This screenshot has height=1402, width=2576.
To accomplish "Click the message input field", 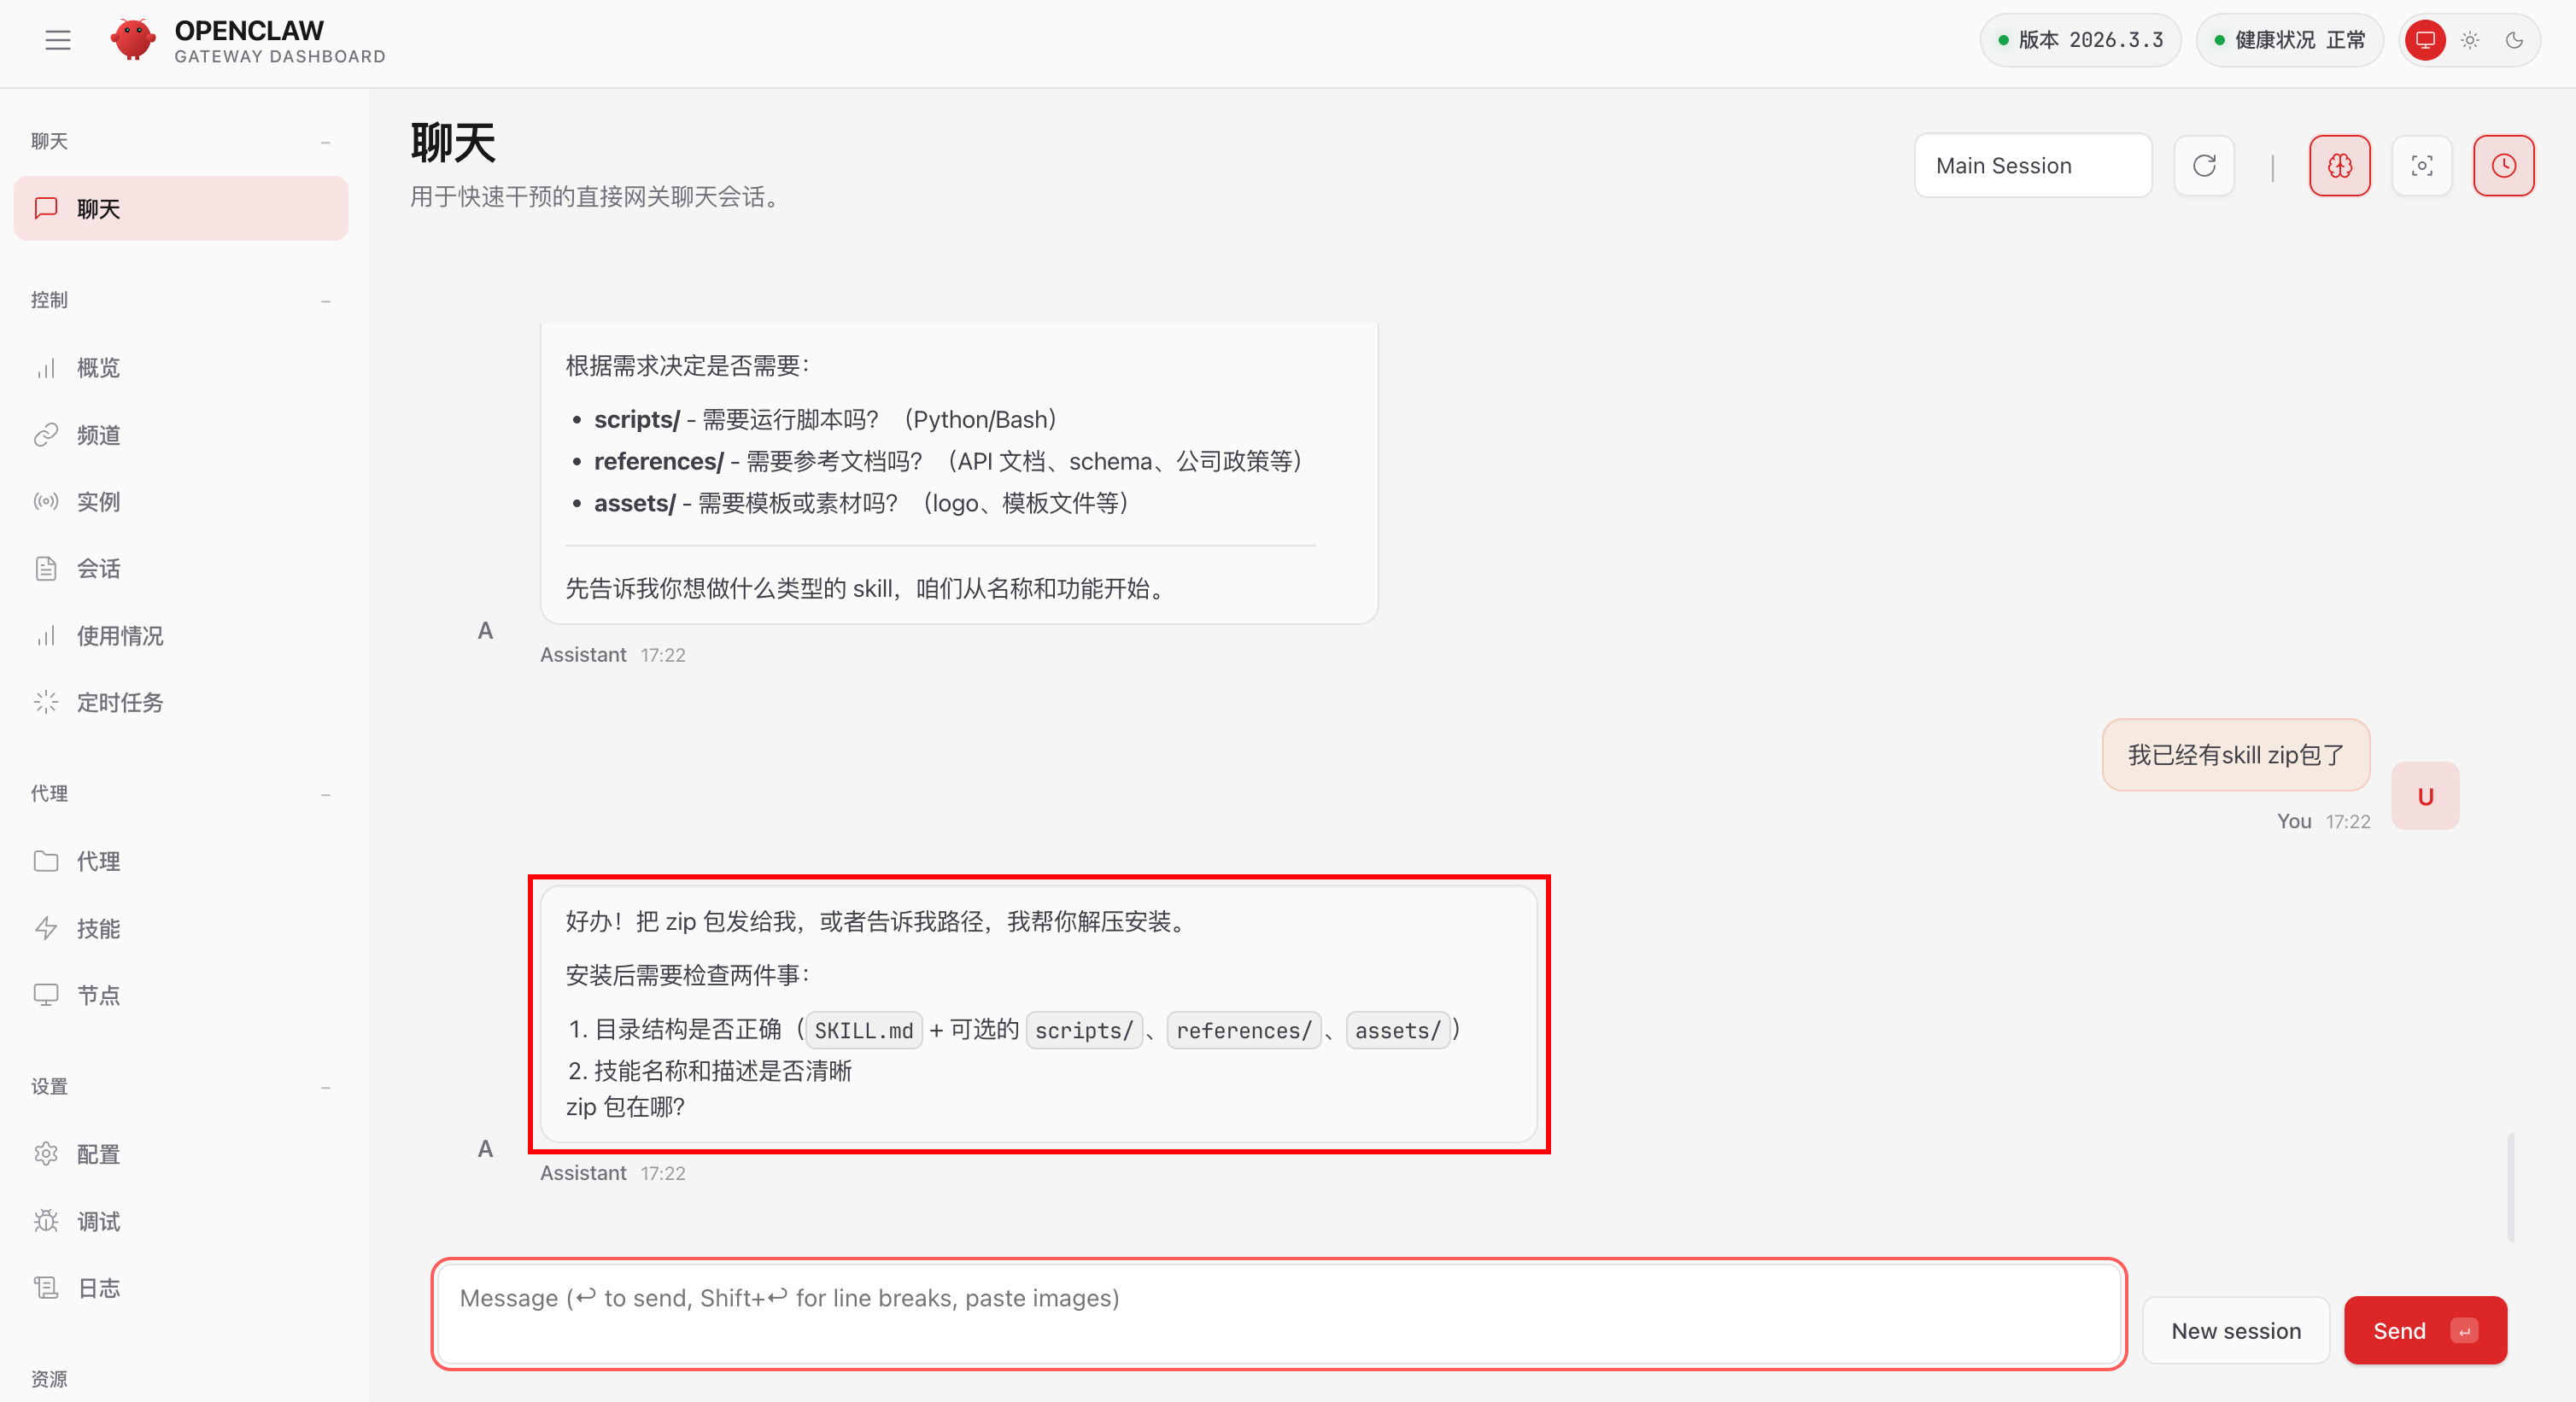I will [x=1278, y=1313].
